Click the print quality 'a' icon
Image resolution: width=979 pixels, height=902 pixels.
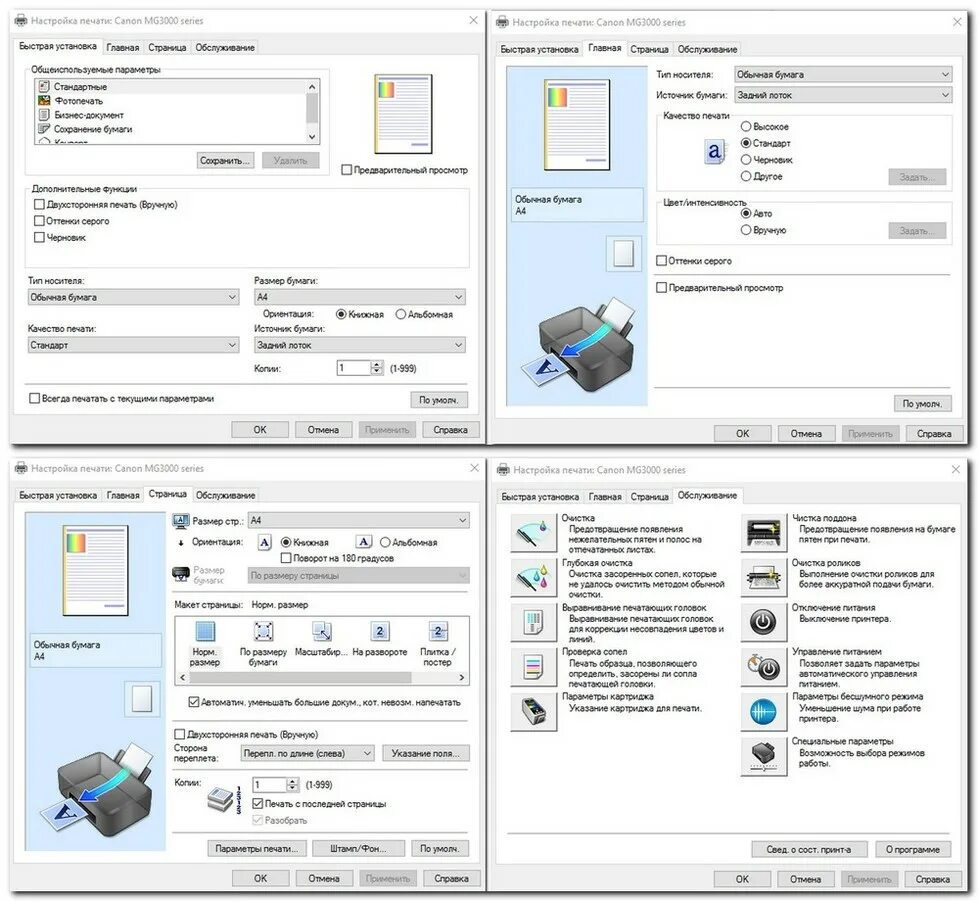(x=714, y=151)
